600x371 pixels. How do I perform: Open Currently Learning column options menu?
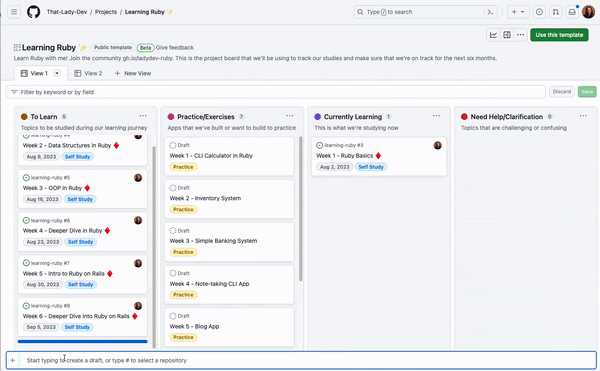[x=436, y=116]
